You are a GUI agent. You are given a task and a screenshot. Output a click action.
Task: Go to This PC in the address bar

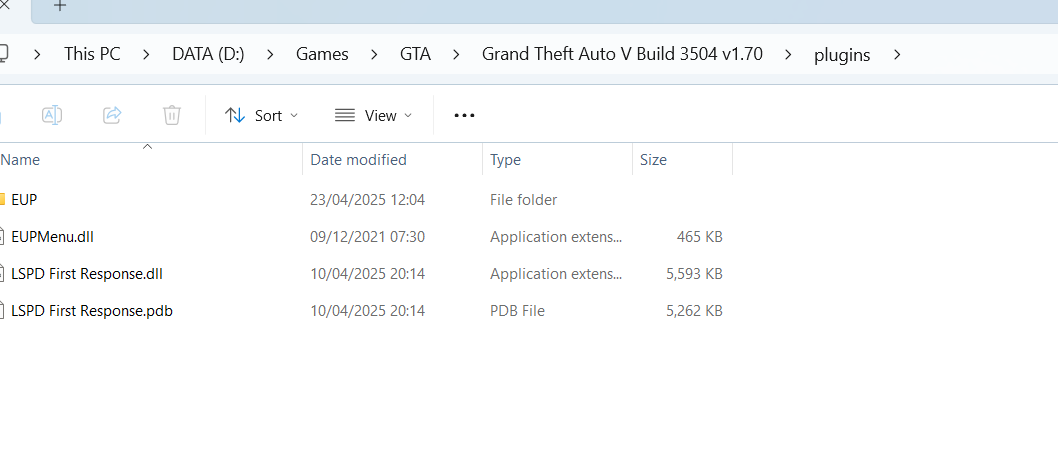pos(92,54)
